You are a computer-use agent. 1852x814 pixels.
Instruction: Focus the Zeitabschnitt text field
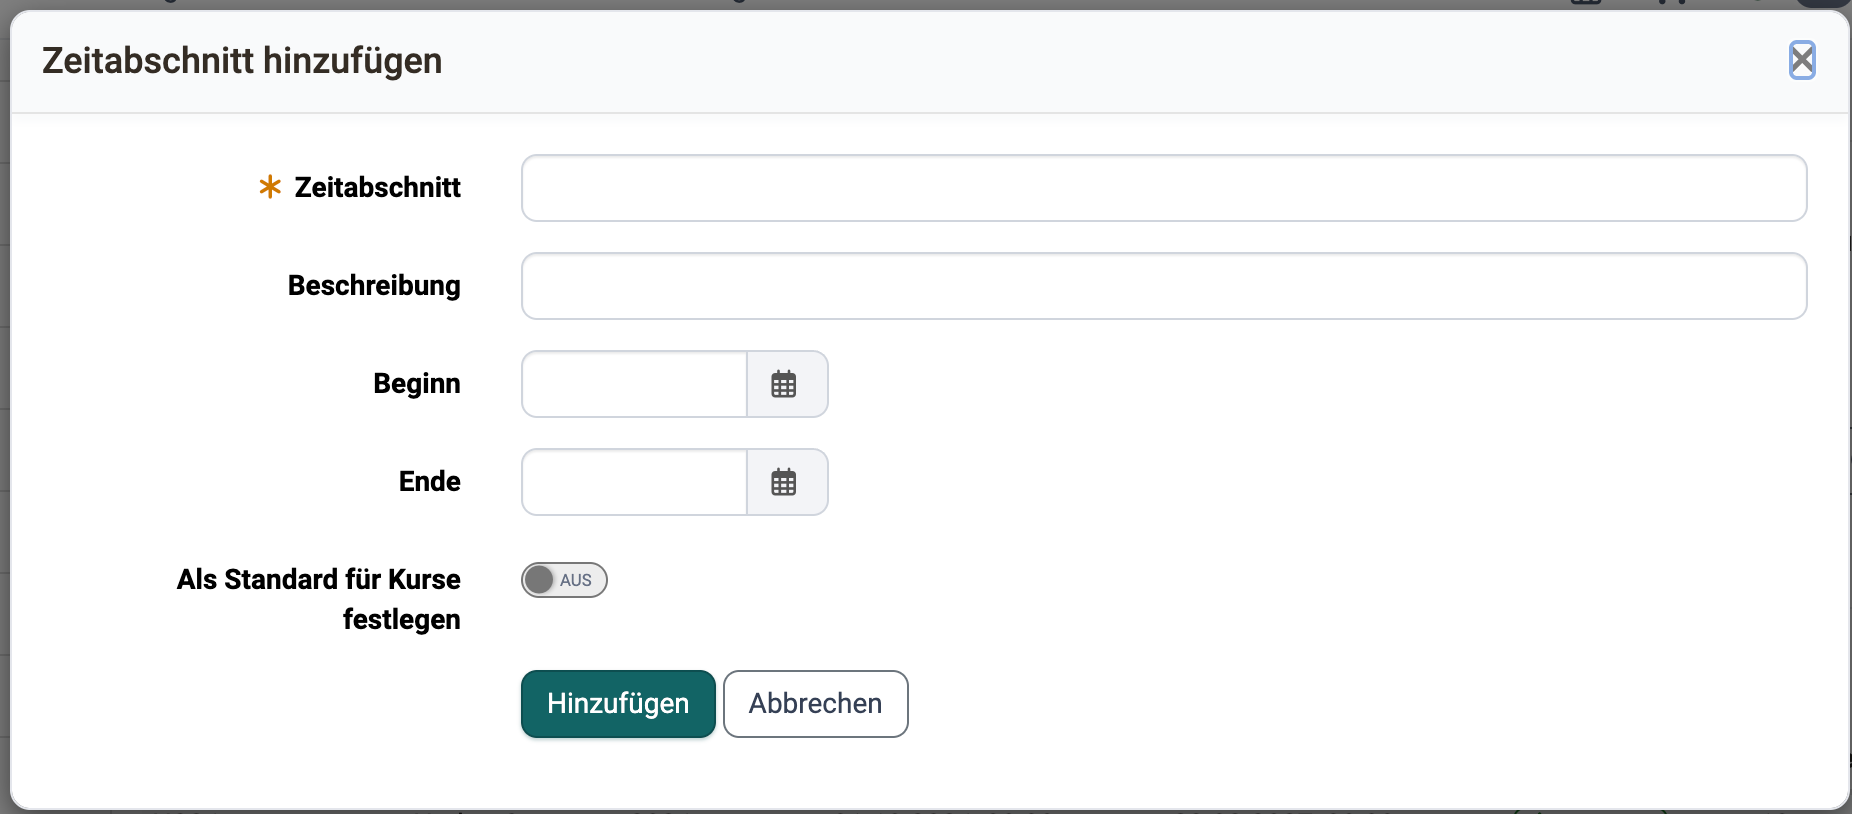pyautogui.click(x=1164, y=188)
